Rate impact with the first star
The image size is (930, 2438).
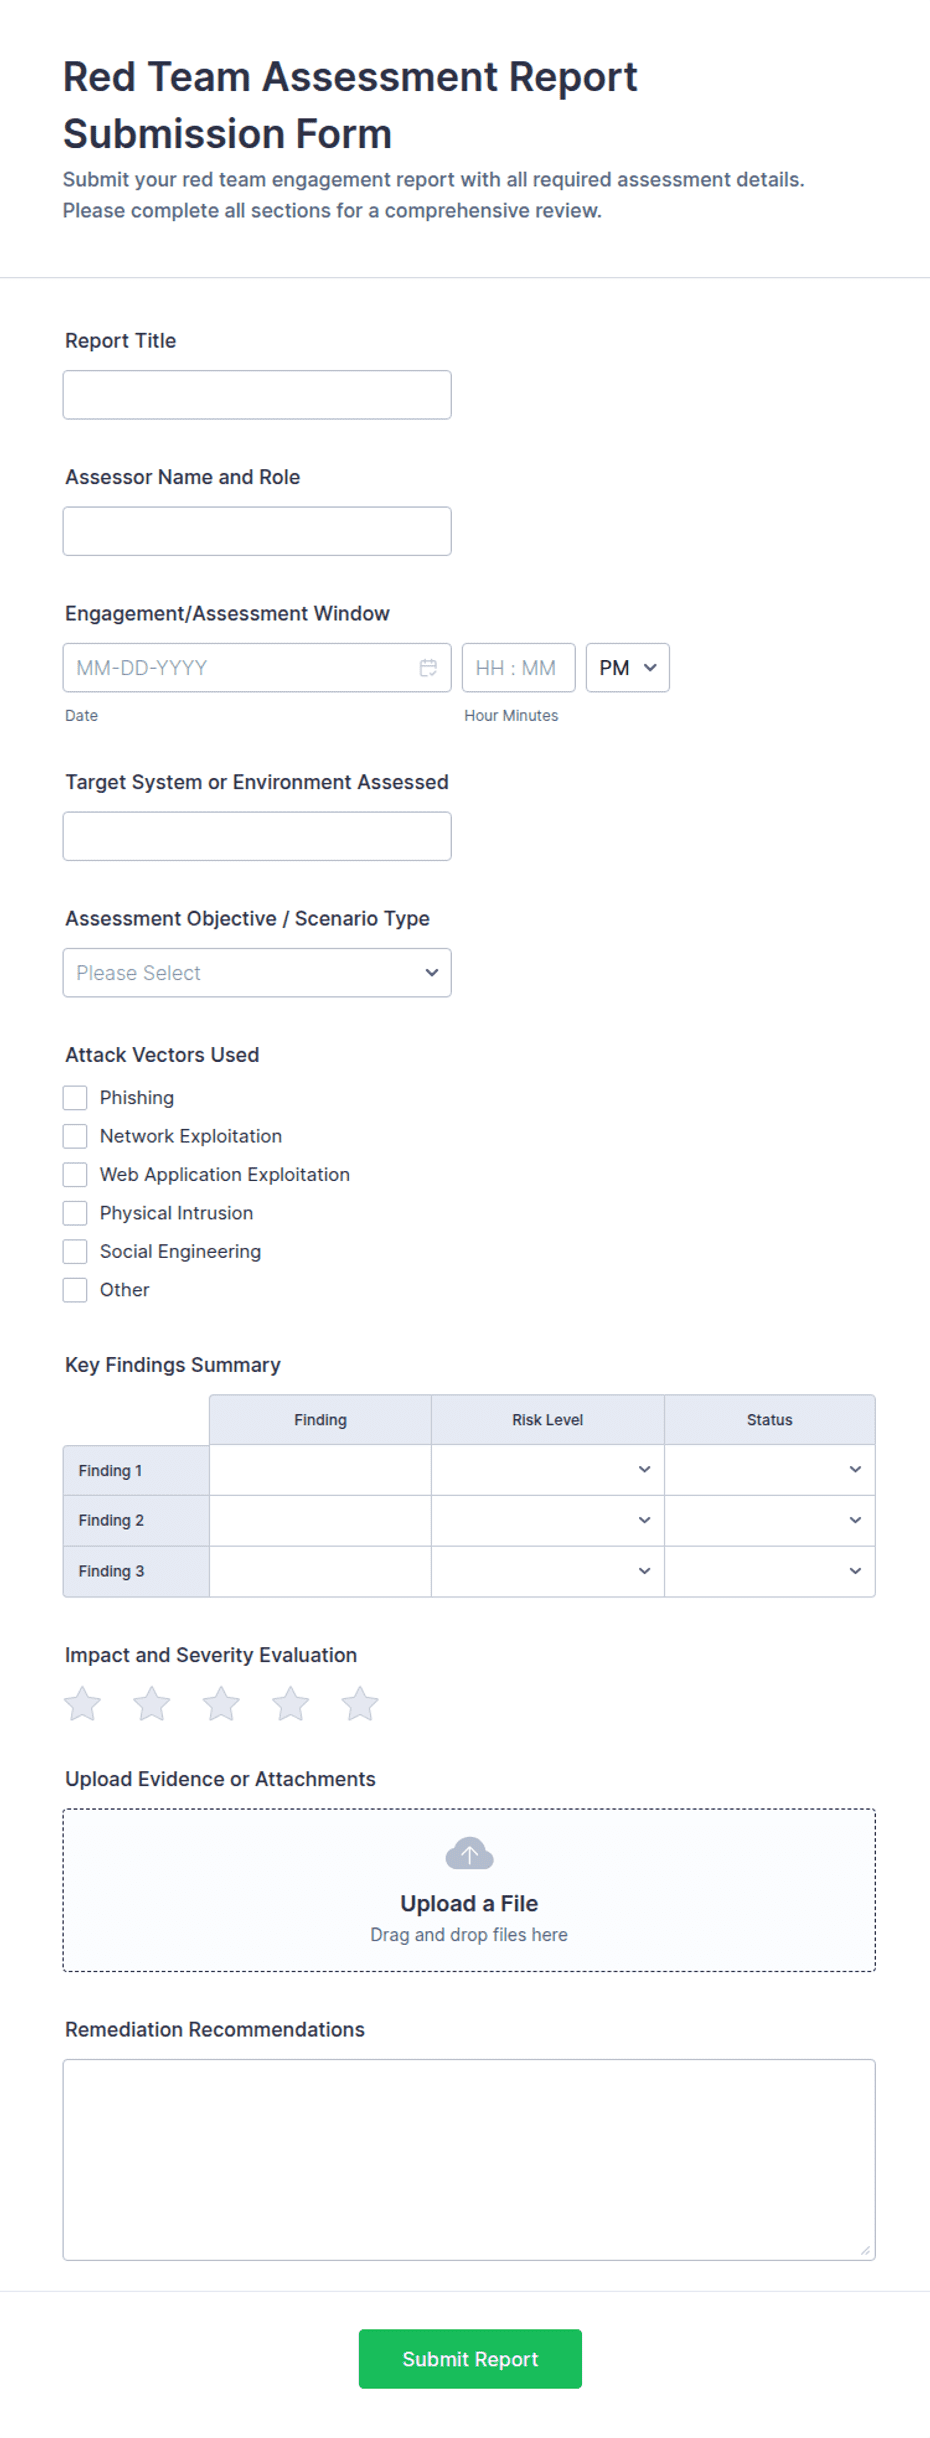(83, 1704)
